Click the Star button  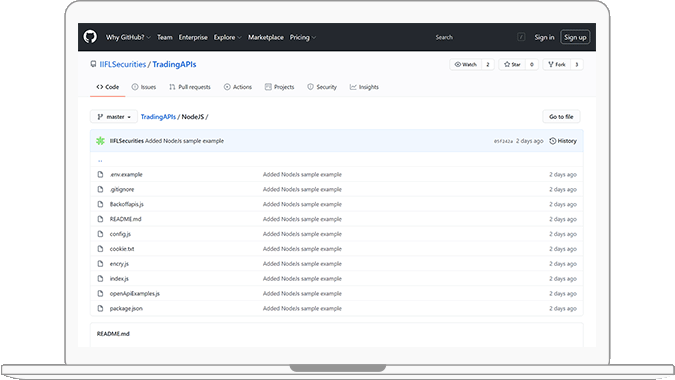pos(512,65)
